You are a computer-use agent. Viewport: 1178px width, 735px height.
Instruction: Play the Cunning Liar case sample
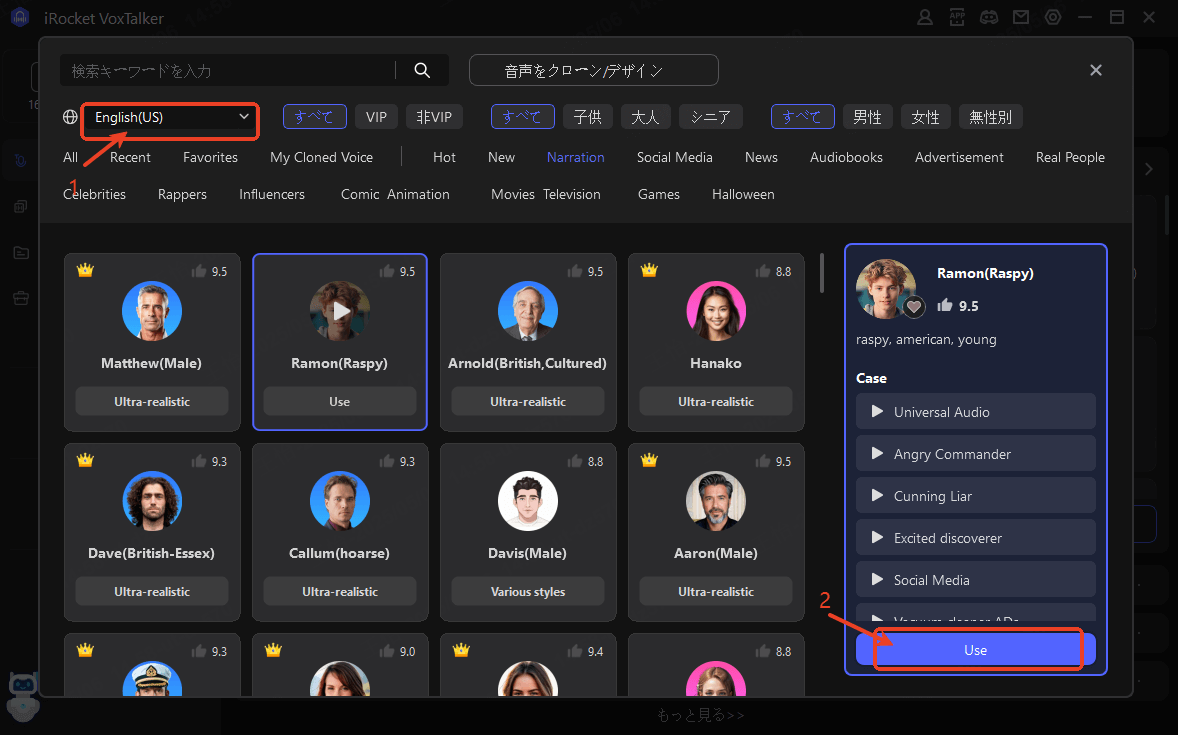[877, 495]
